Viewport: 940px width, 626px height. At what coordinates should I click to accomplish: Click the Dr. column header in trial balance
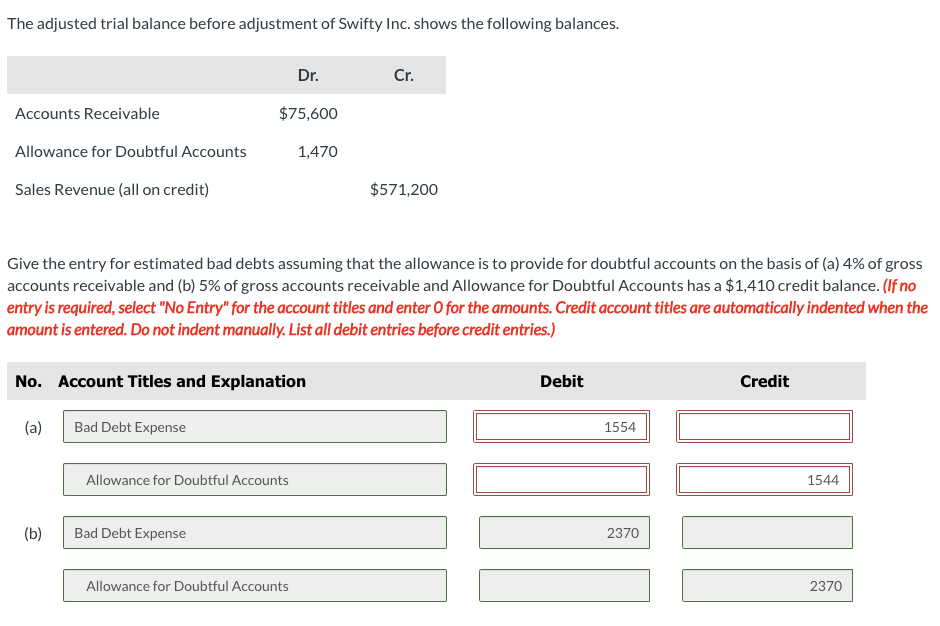(x=308, y=75)
